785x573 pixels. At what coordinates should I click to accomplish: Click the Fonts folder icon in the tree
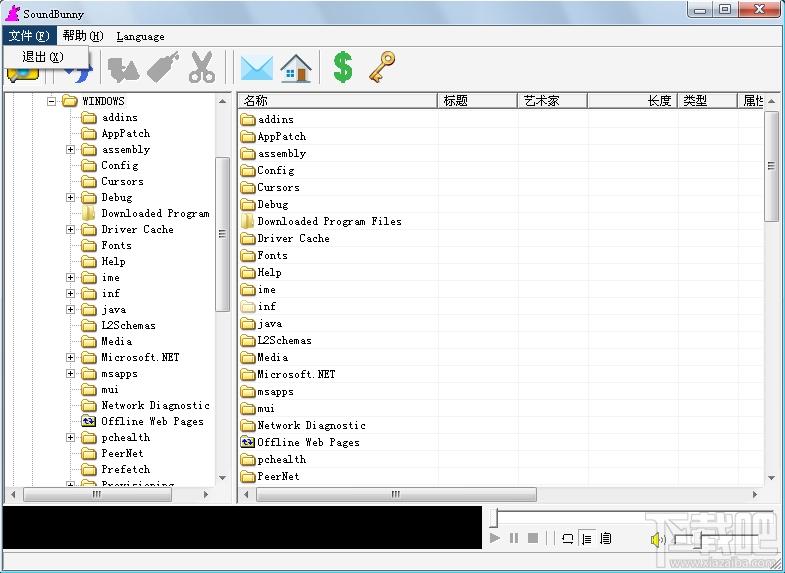click(89, 246)
